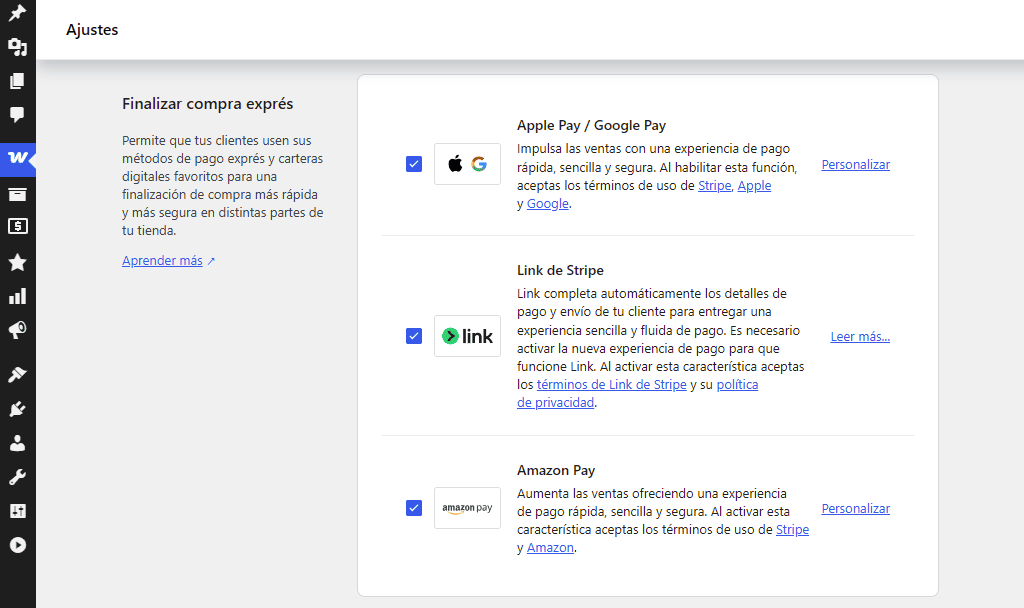The height and width of the screenshot is (608, 1024).
Task: Open Settings via the sliders icon
Action: (18, 511)
